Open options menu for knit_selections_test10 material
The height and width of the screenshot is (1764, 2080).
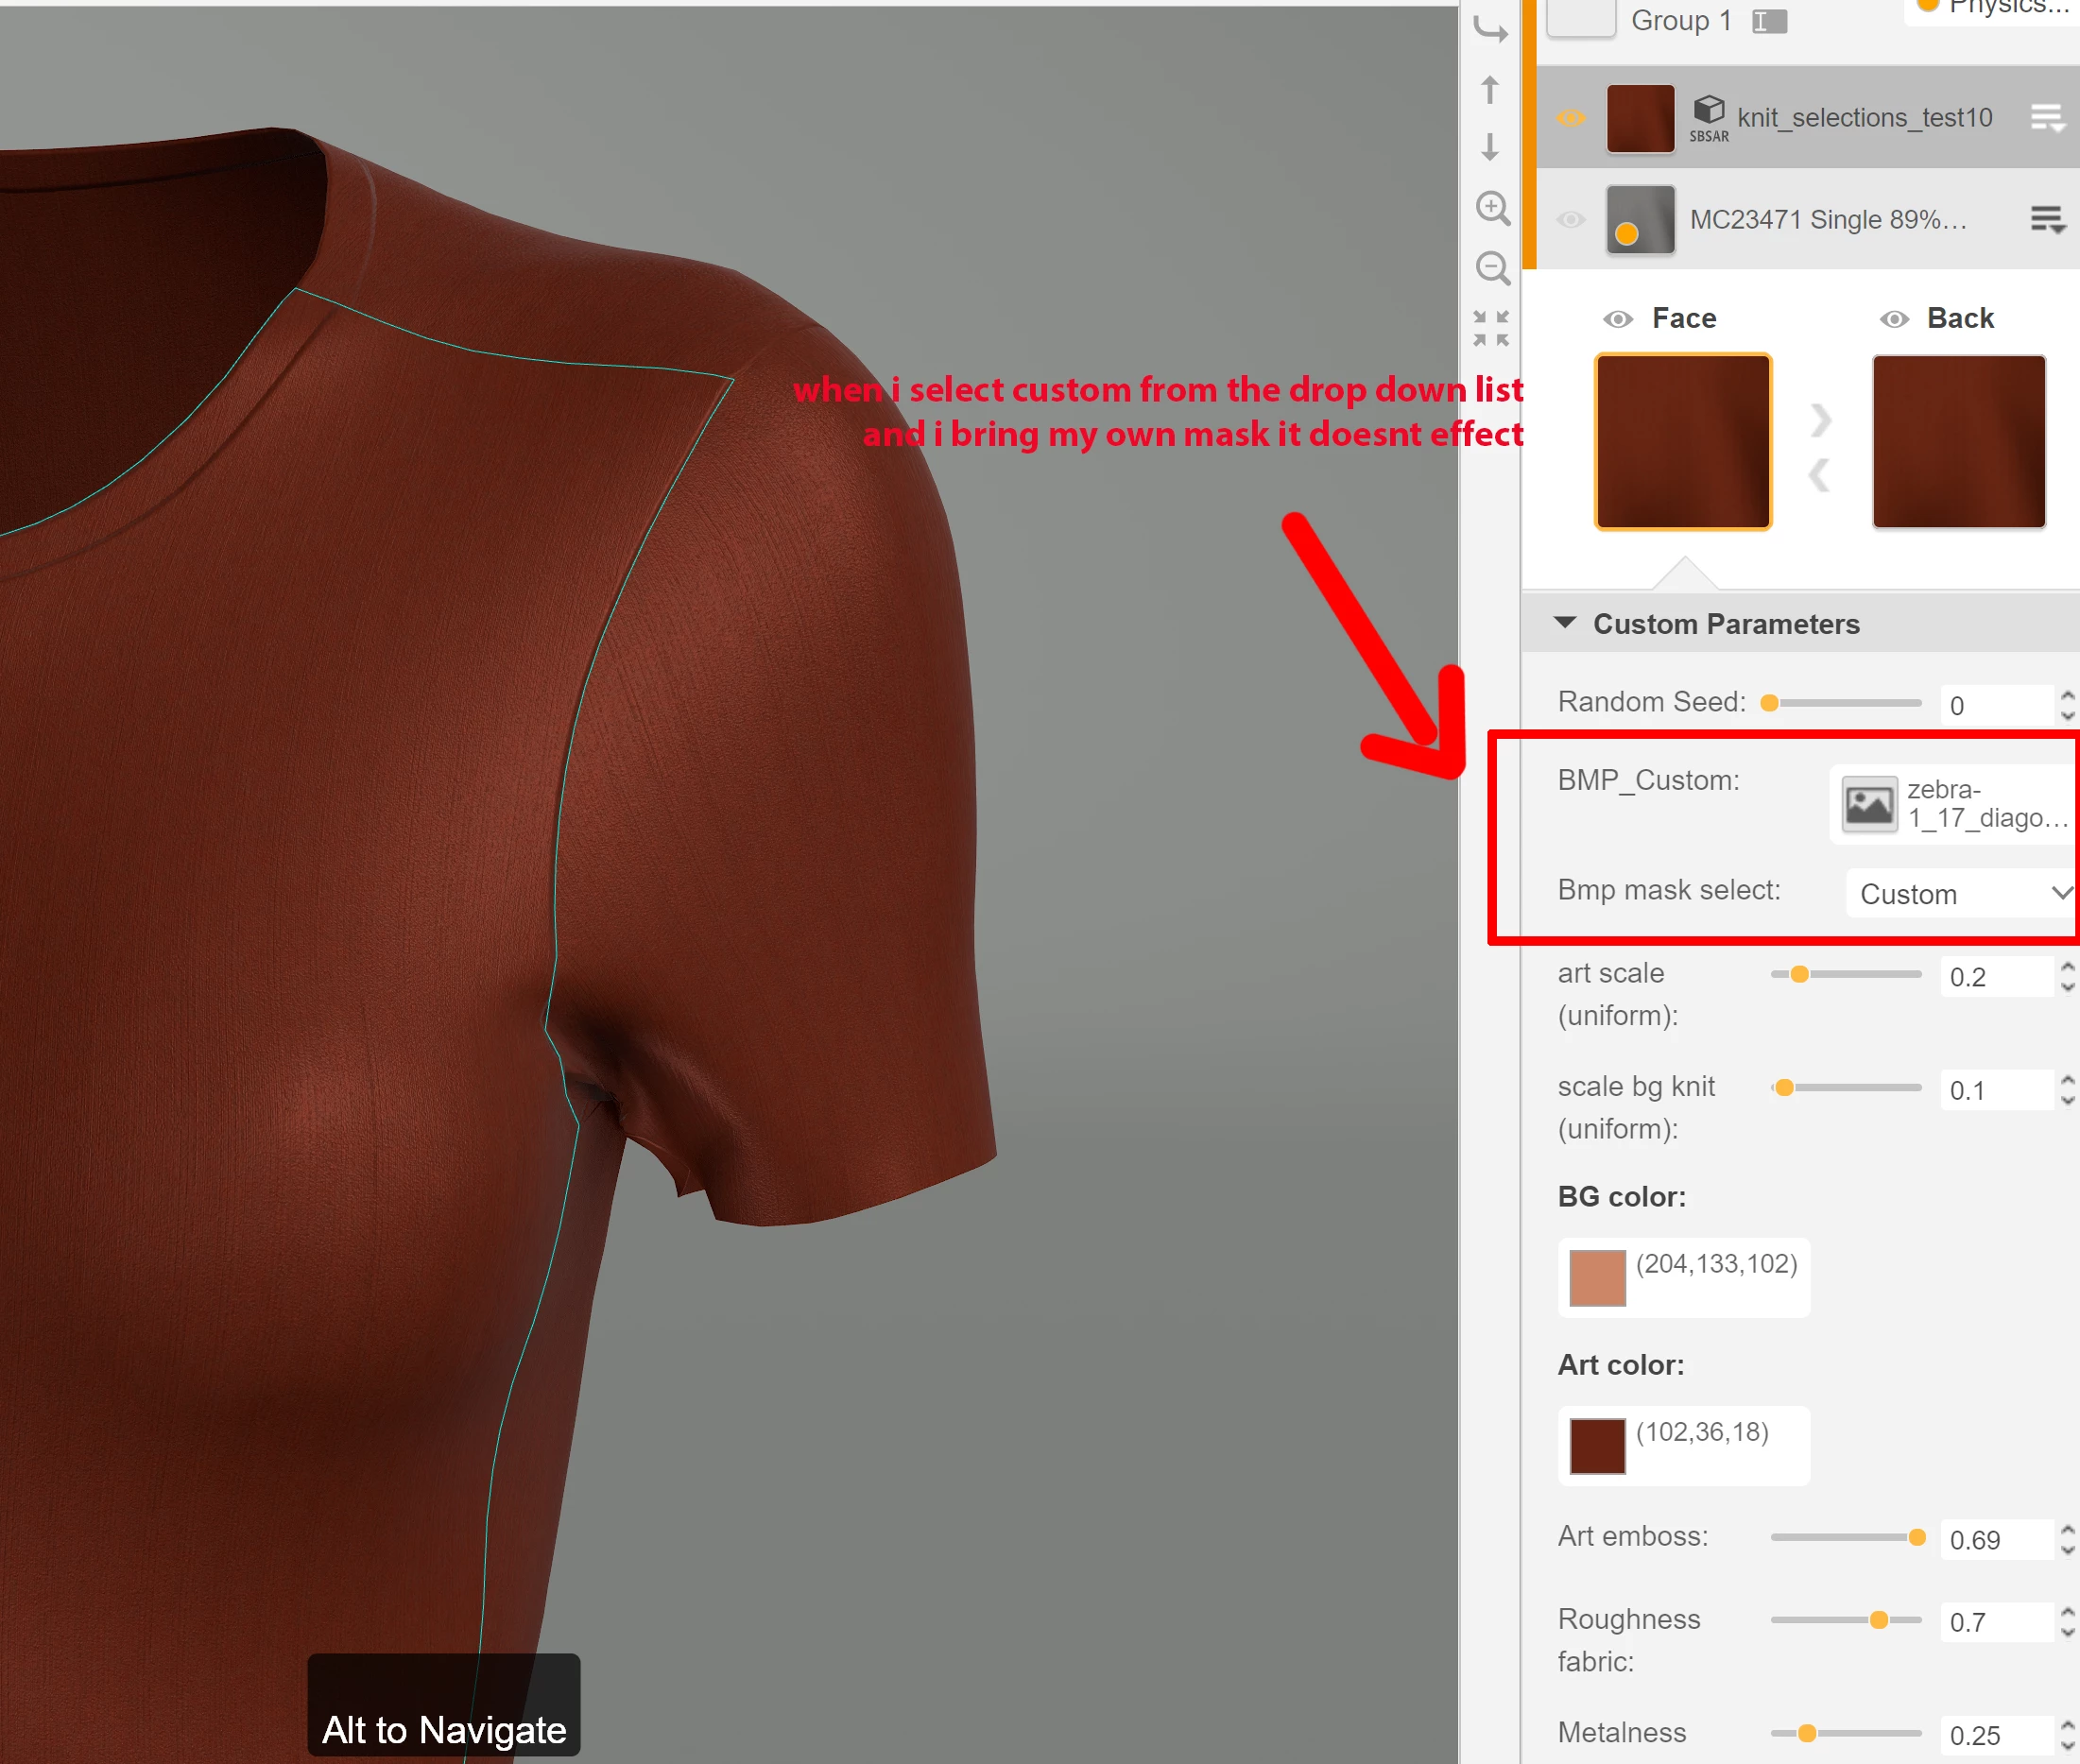(2046, 118)
